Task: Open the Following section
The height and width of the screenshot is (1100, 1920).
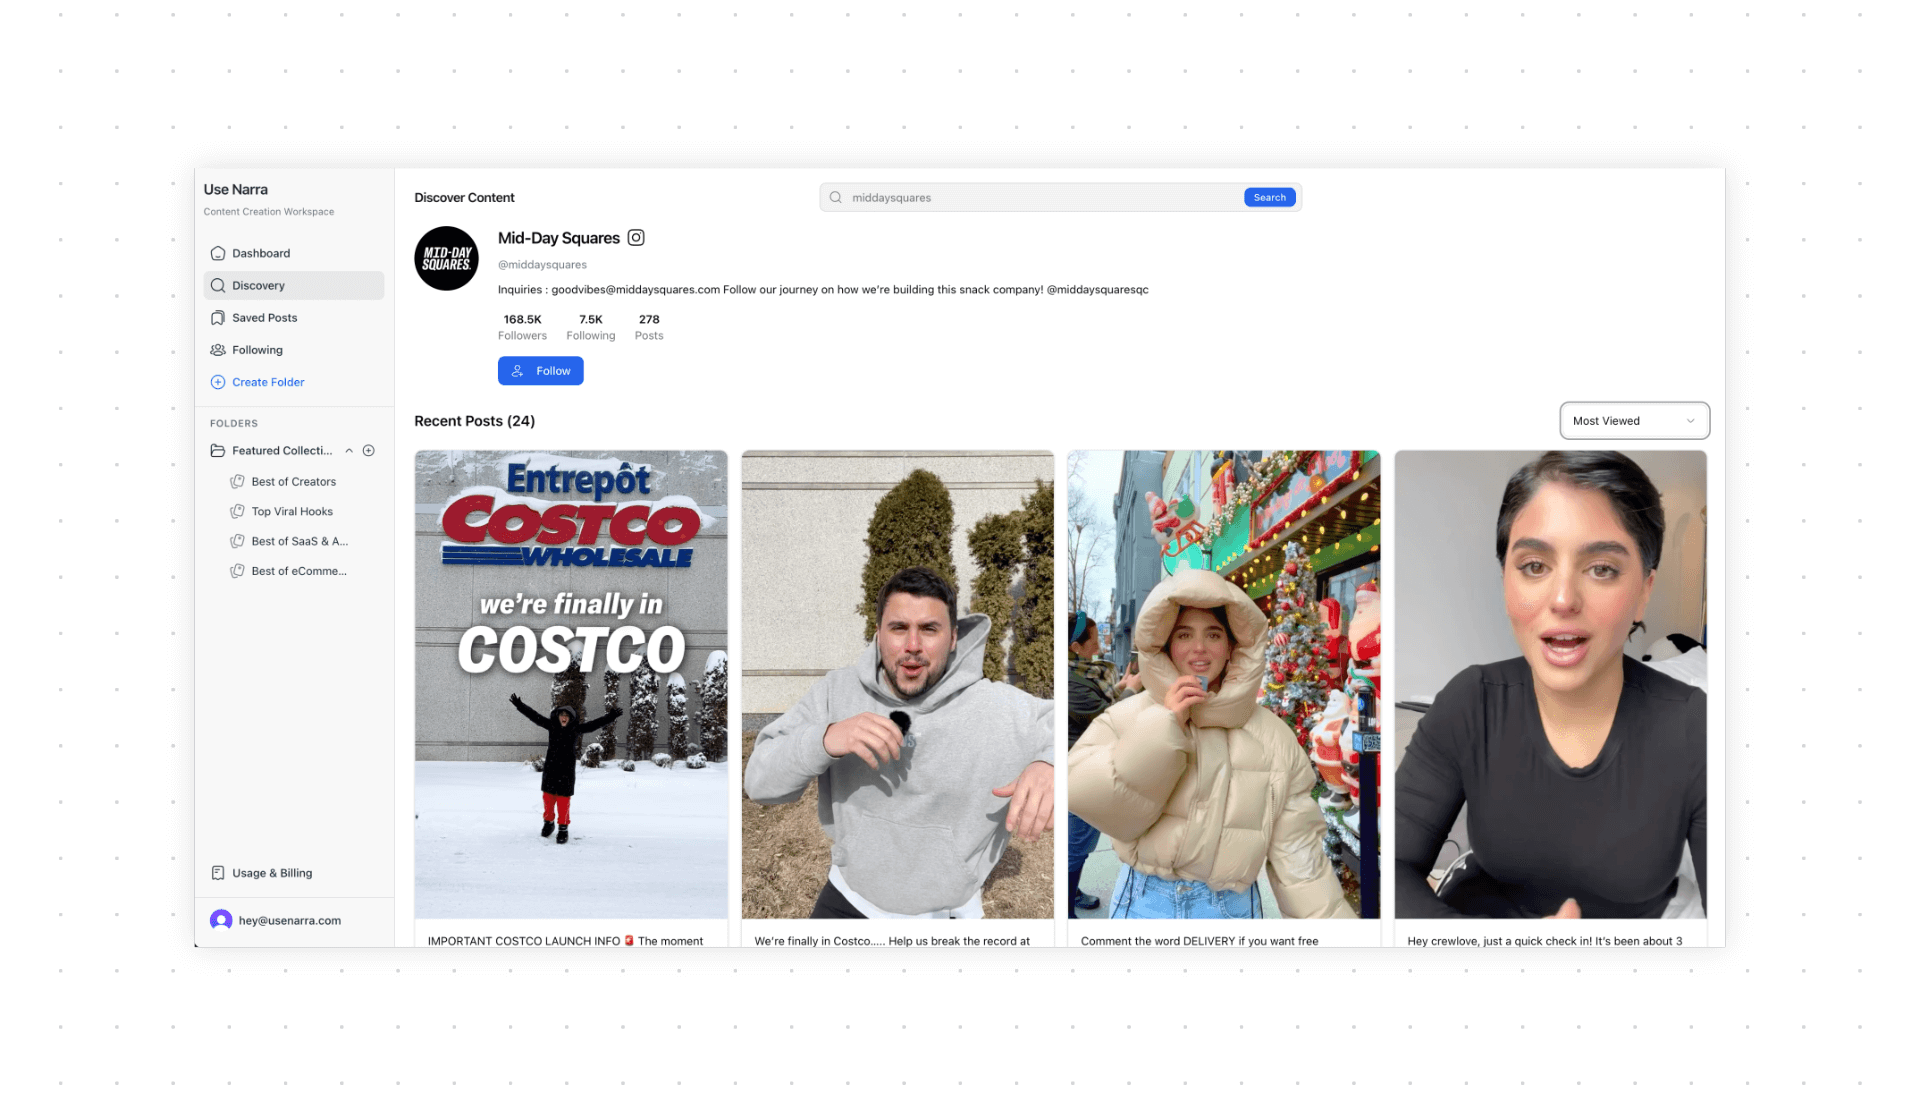Action: pos(257,350)
